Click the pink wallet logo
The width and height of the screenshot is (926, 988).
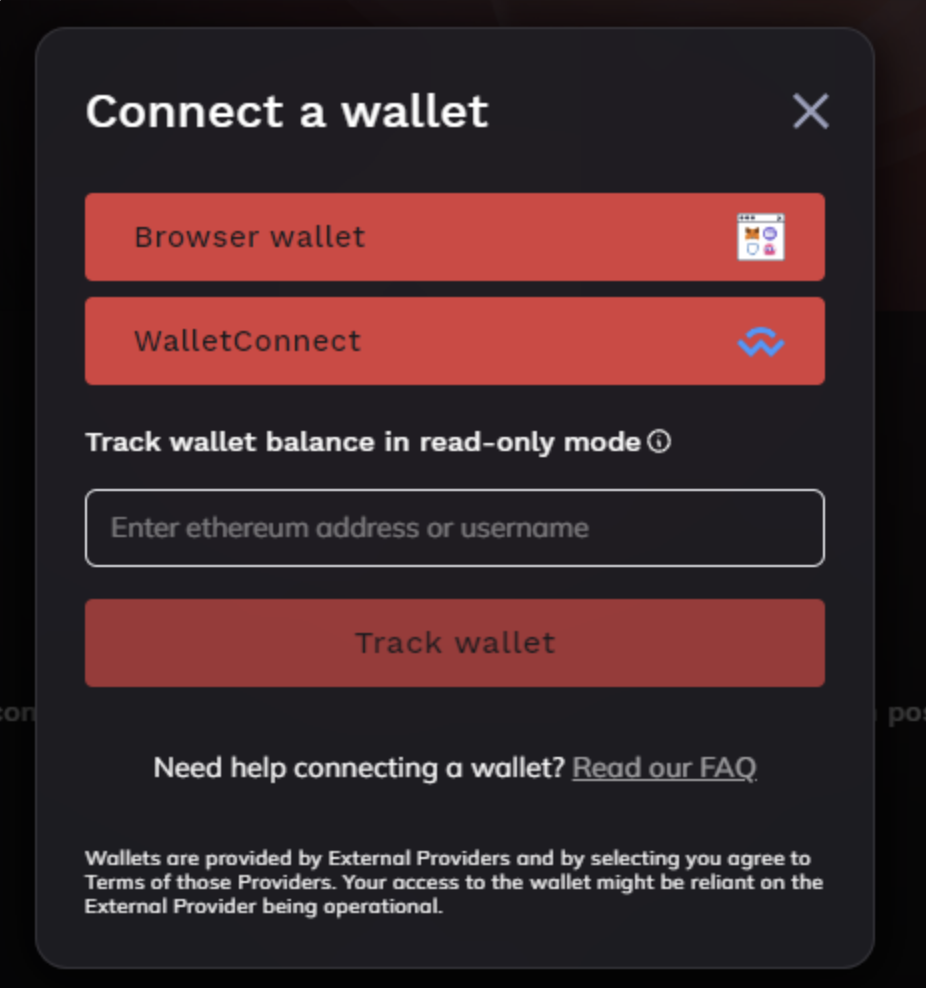(x=769, y=250)
